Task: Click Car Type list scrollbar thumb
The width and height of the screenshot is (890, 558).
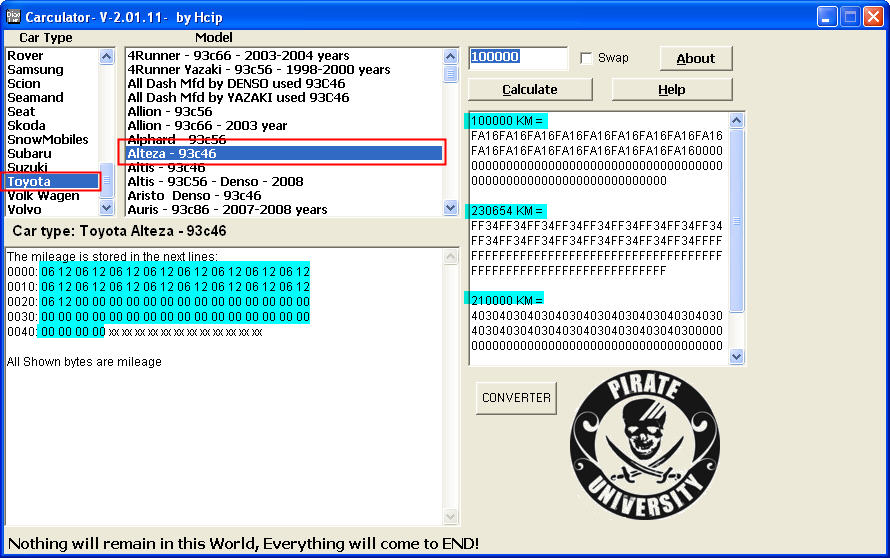Action: (106, 180)
